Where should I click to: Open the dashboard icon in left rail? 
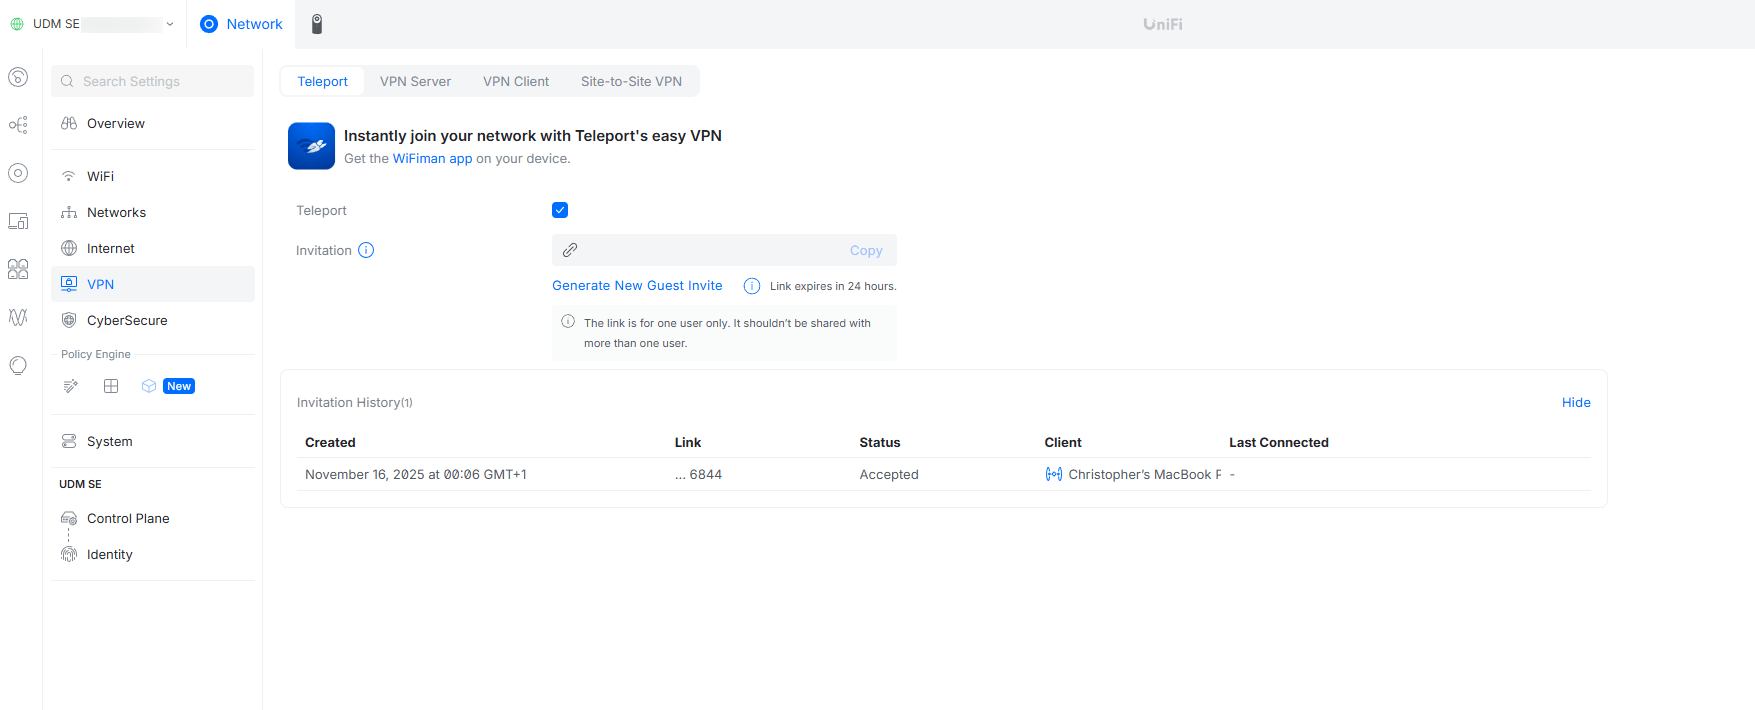18,77
